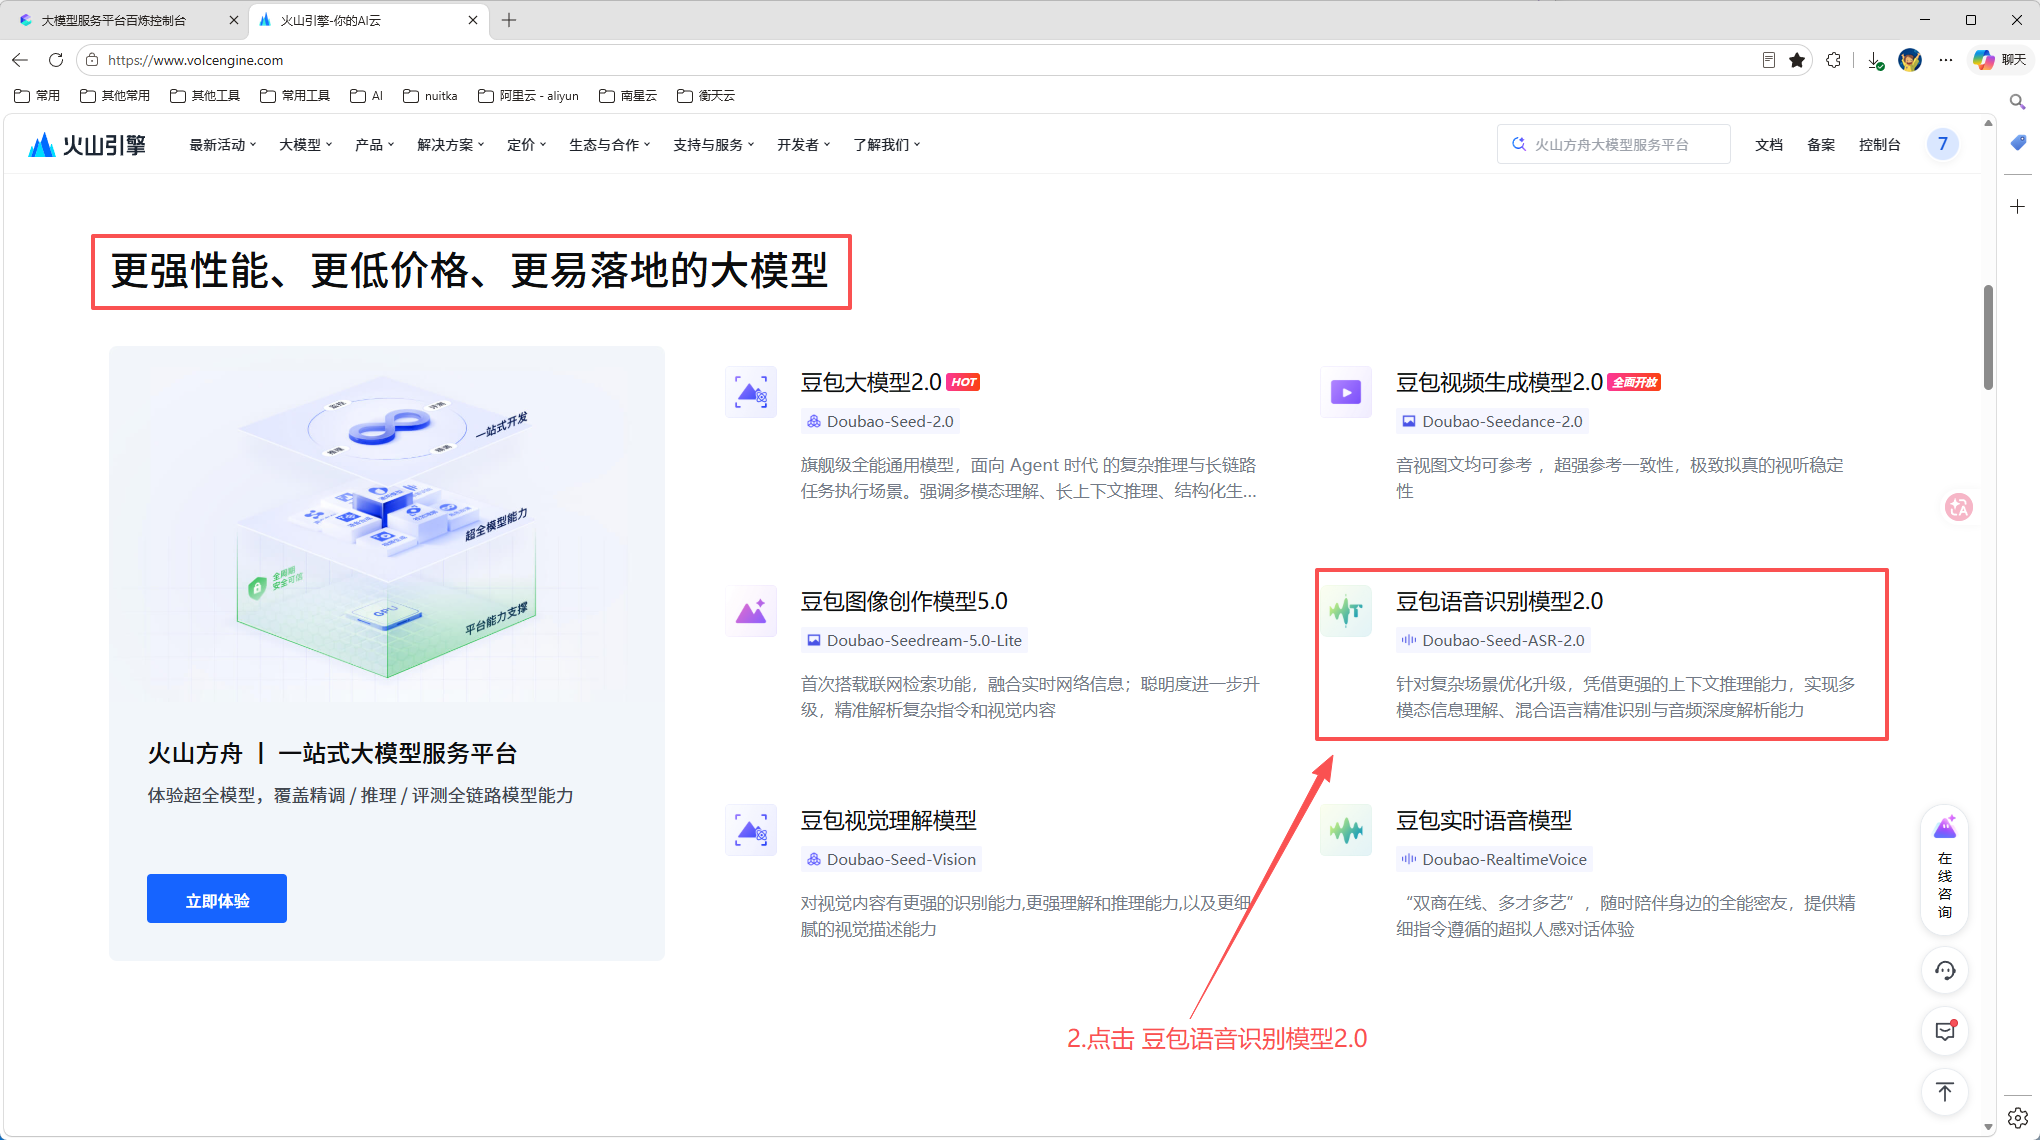Expand the 产品 nav dropdown
This screenshot has width=2040, height=1140.
375,145
